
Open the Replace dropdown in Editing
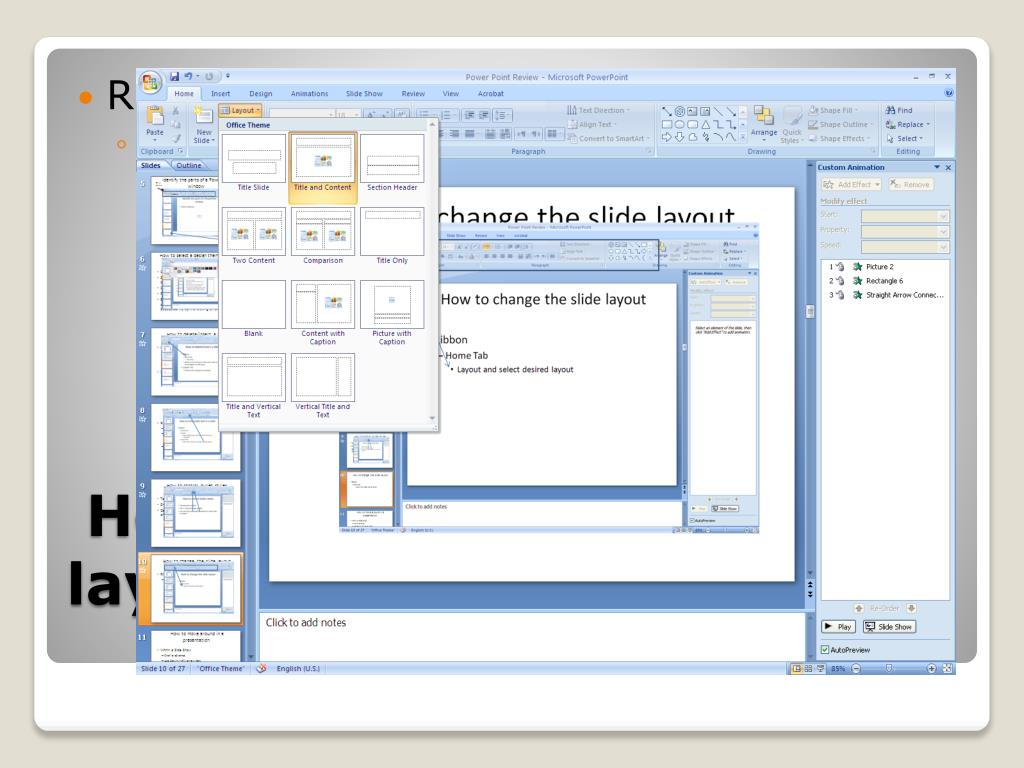coord(908,124)
